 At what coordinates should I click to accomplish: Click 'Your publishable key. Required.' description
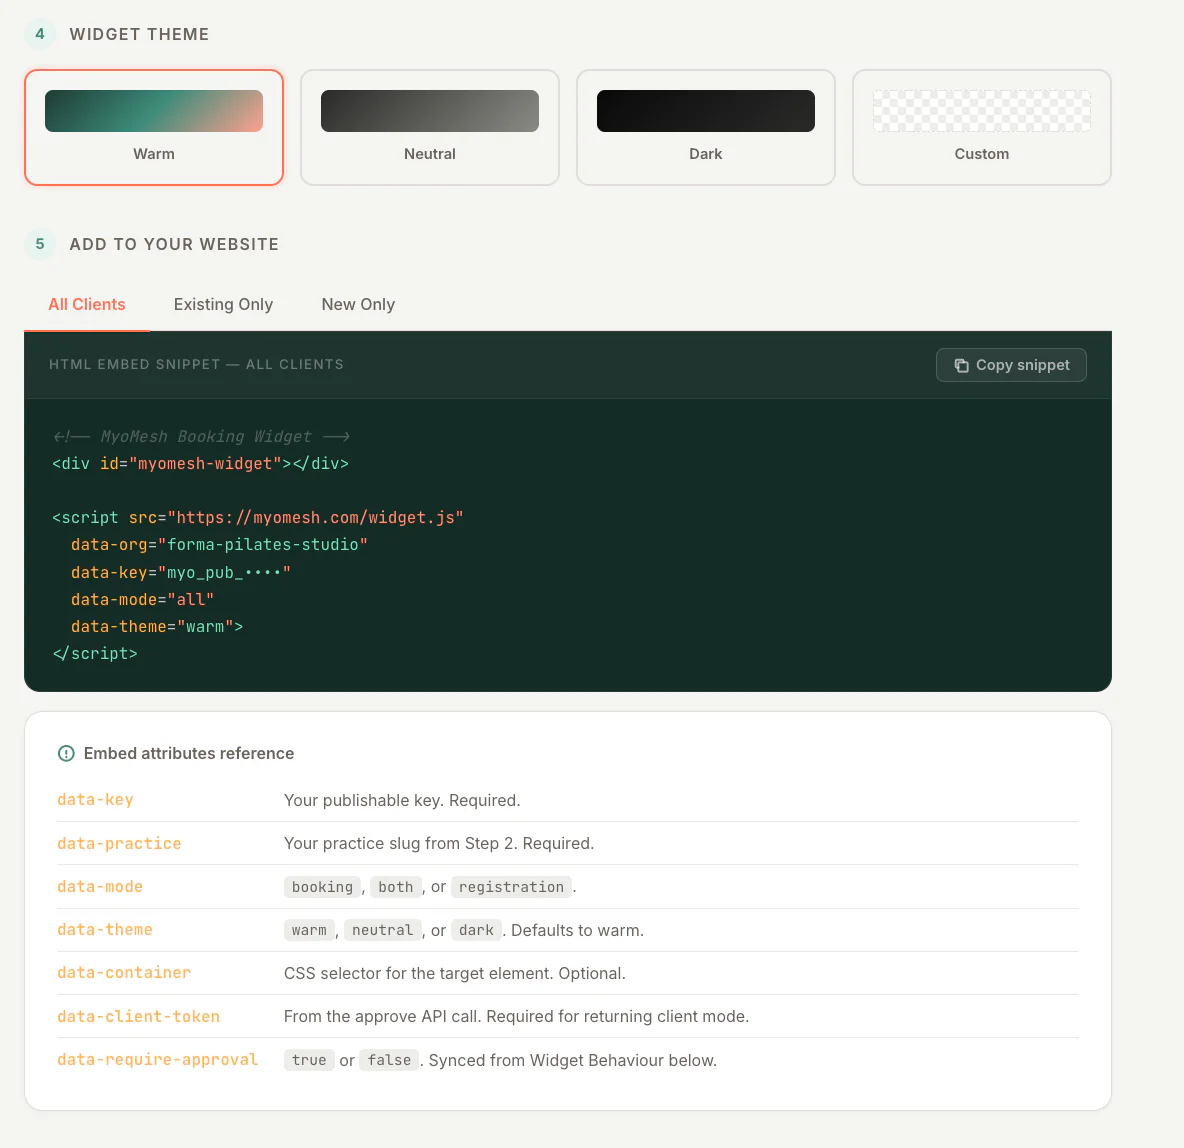pyautogui.click(x=402, y=801)
